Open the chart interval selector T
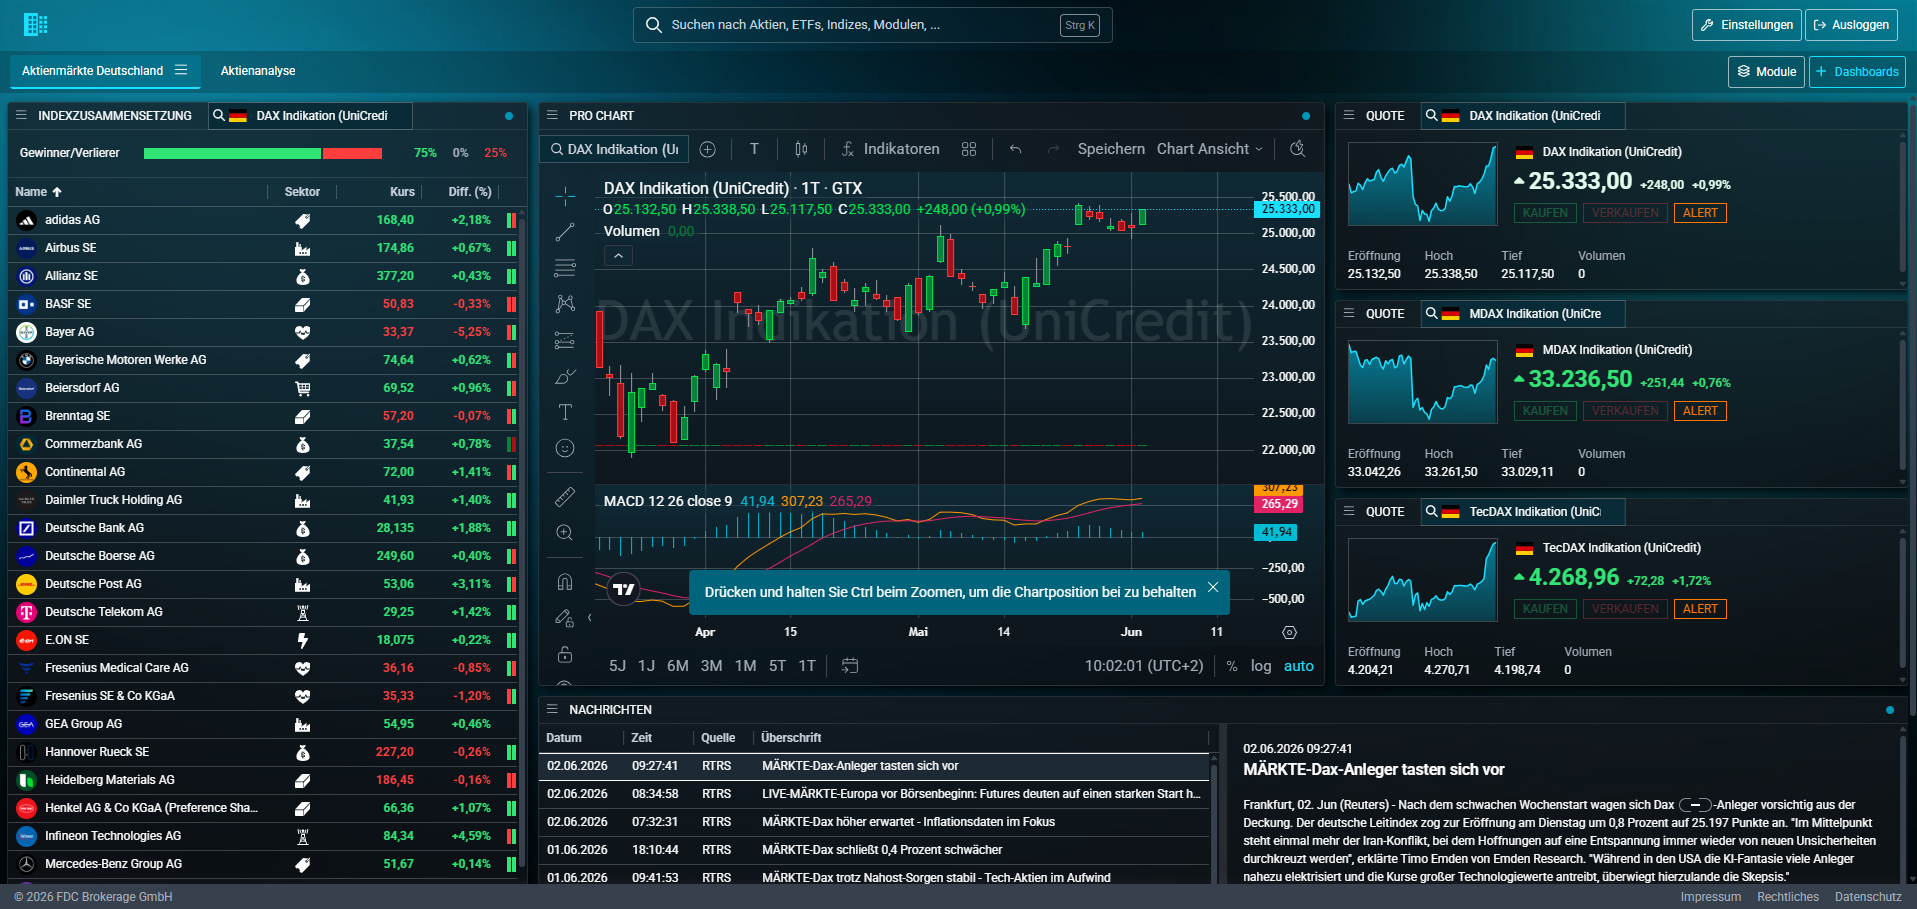This screenshot has height=909, width=1917. 754,149
